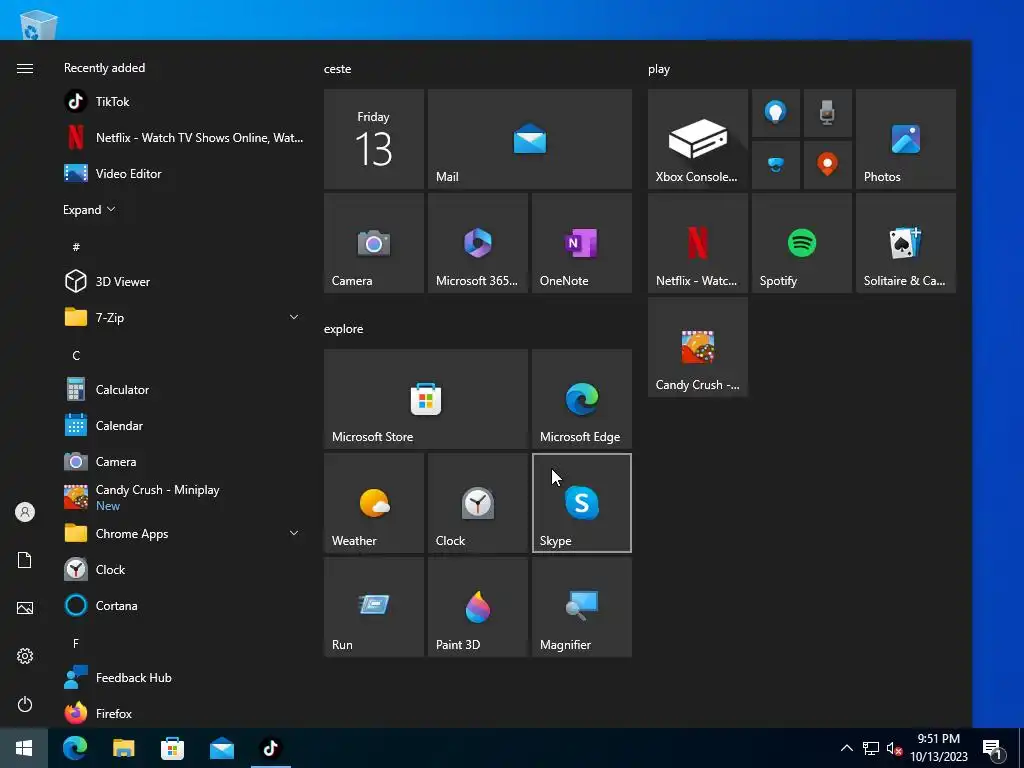Expand the Chrome Apps folder
The image size is (1024, 768).
[183, 534]
